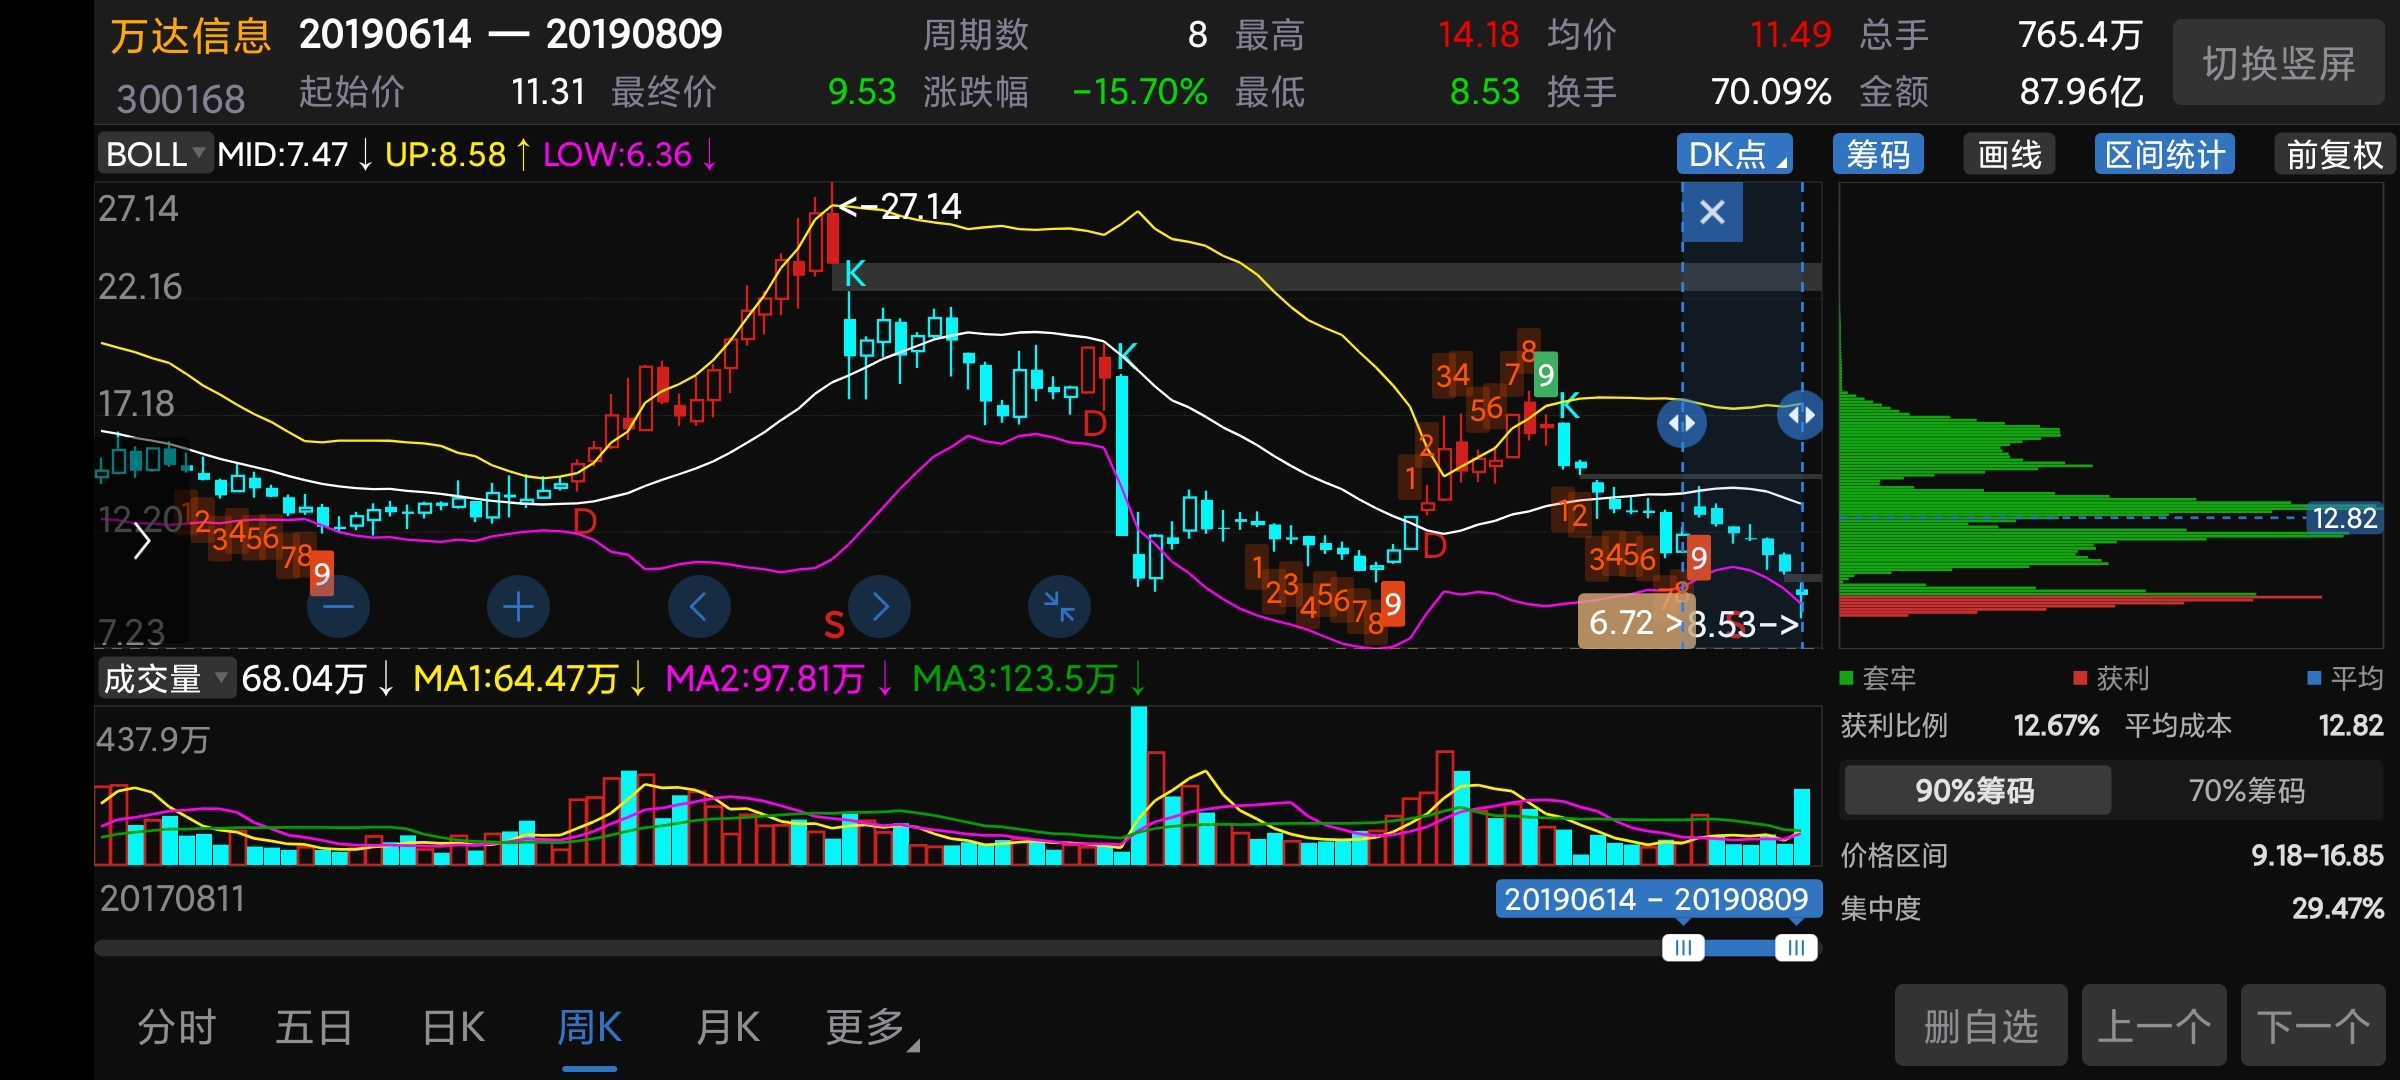Click right range boundary handle icon

(x=1801, y=415)
